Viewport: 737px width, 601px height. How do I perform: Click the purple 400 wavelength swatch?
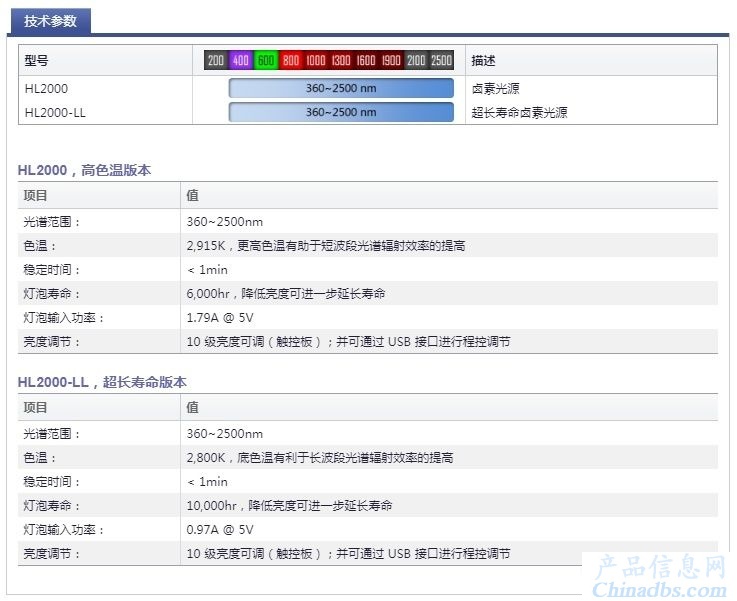click(x=241, y=60)
